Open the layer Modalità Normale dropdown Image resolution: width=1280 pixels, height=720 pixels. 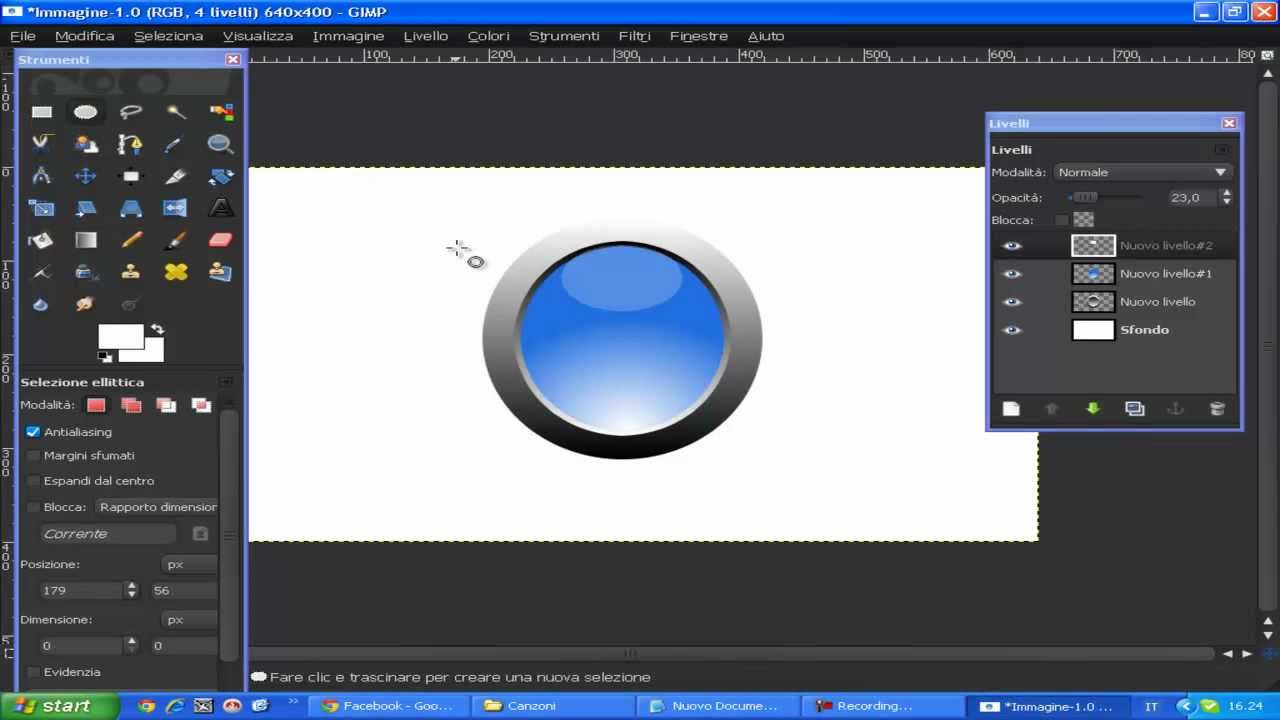[1142, 172]
